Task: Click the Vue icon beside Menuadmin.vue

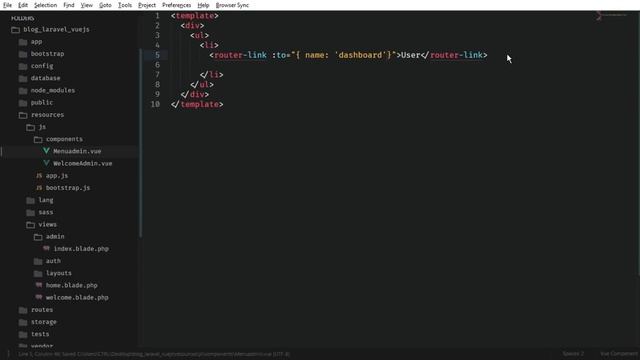Action: (x=46, y=151)
